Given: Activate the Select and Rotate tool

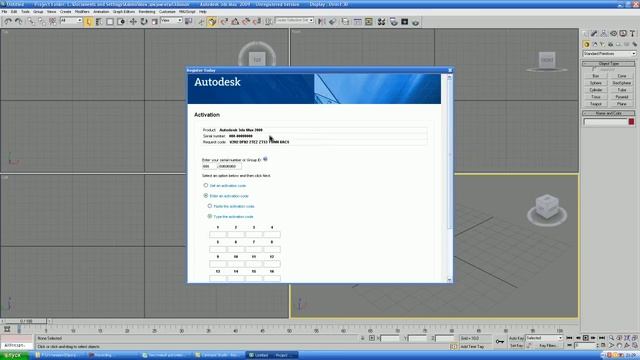Looking at the screenshot, I should pyautogui.click(x=144, y=22).
